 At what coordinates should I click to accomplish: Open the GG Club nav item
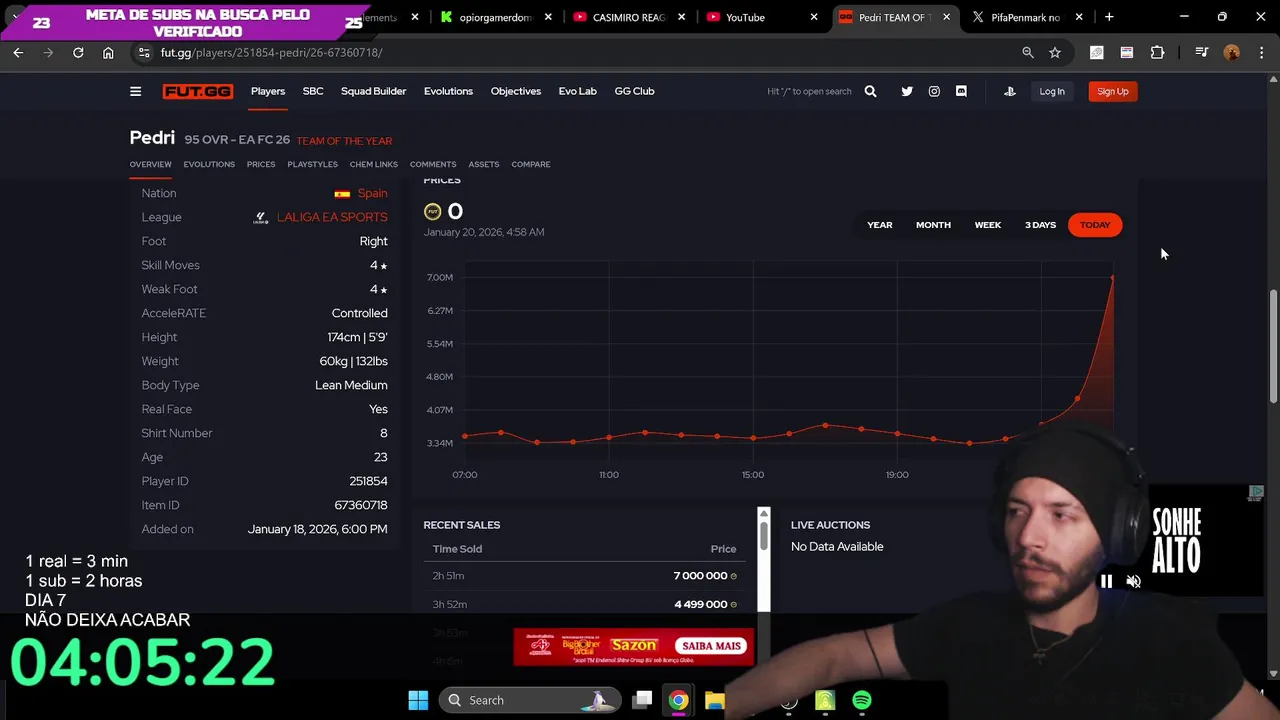[x=634, y=91]
